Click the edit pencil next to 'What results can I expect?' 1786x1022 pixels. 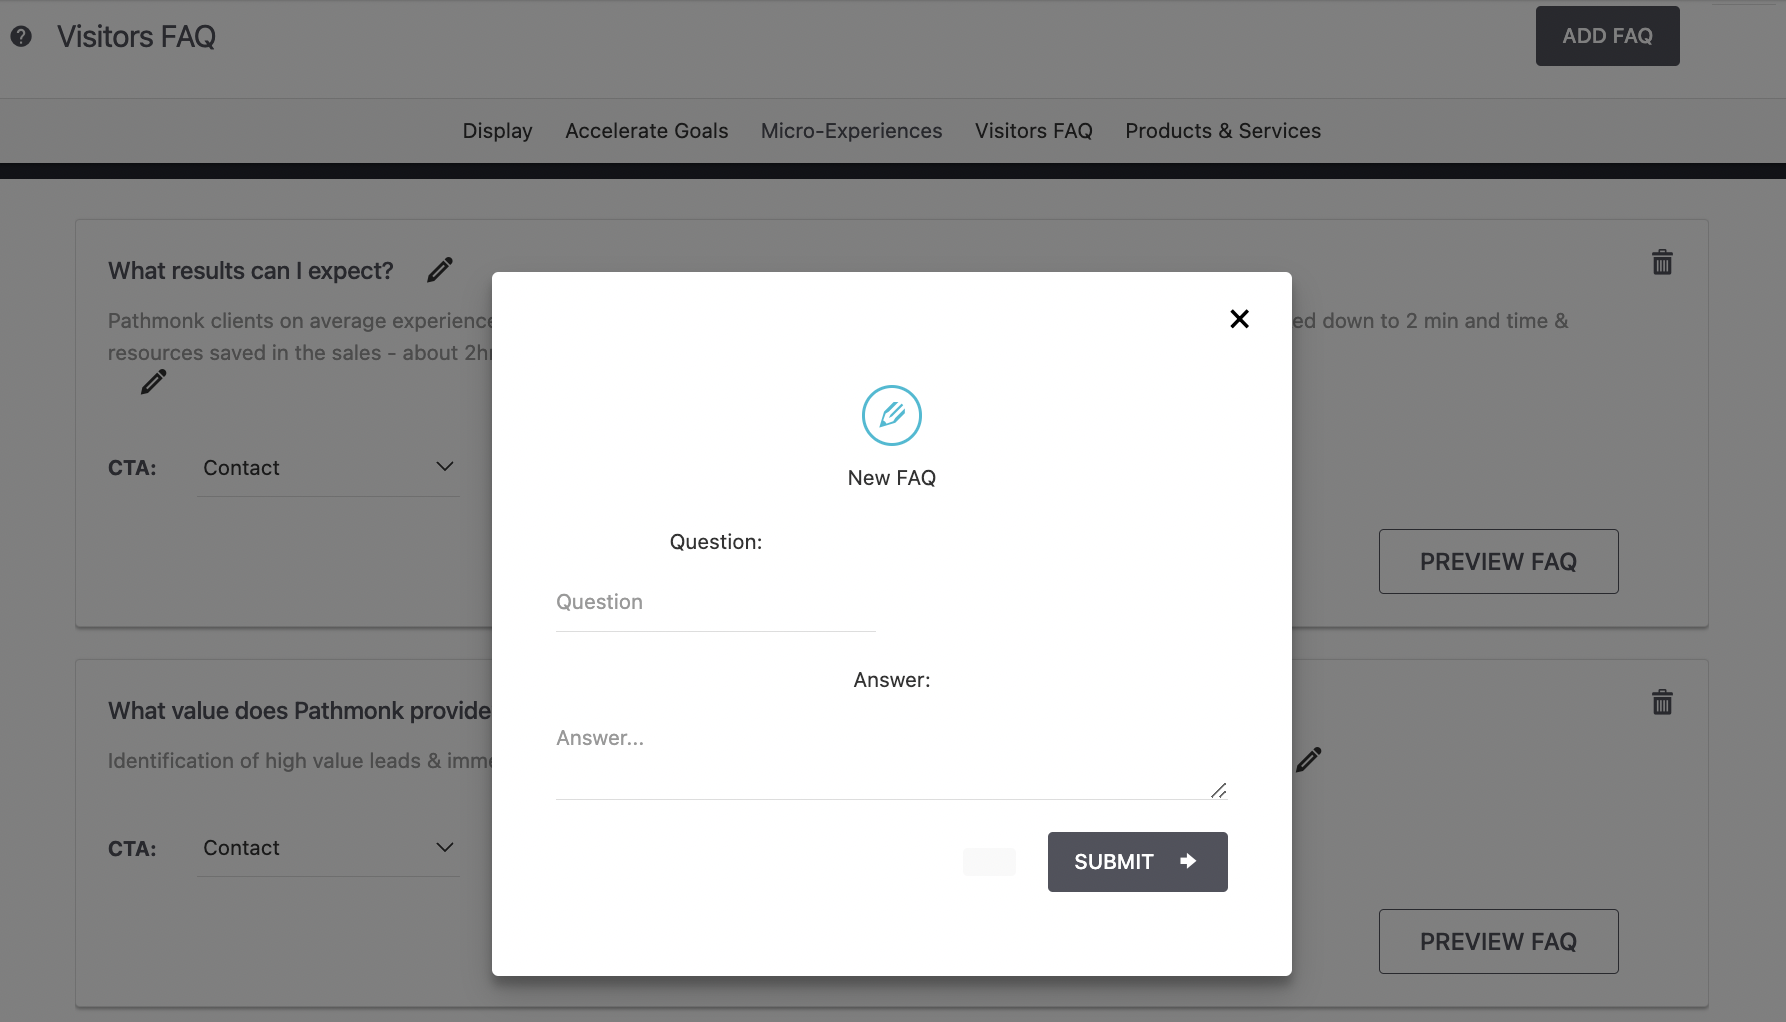[x=439, y=269]
